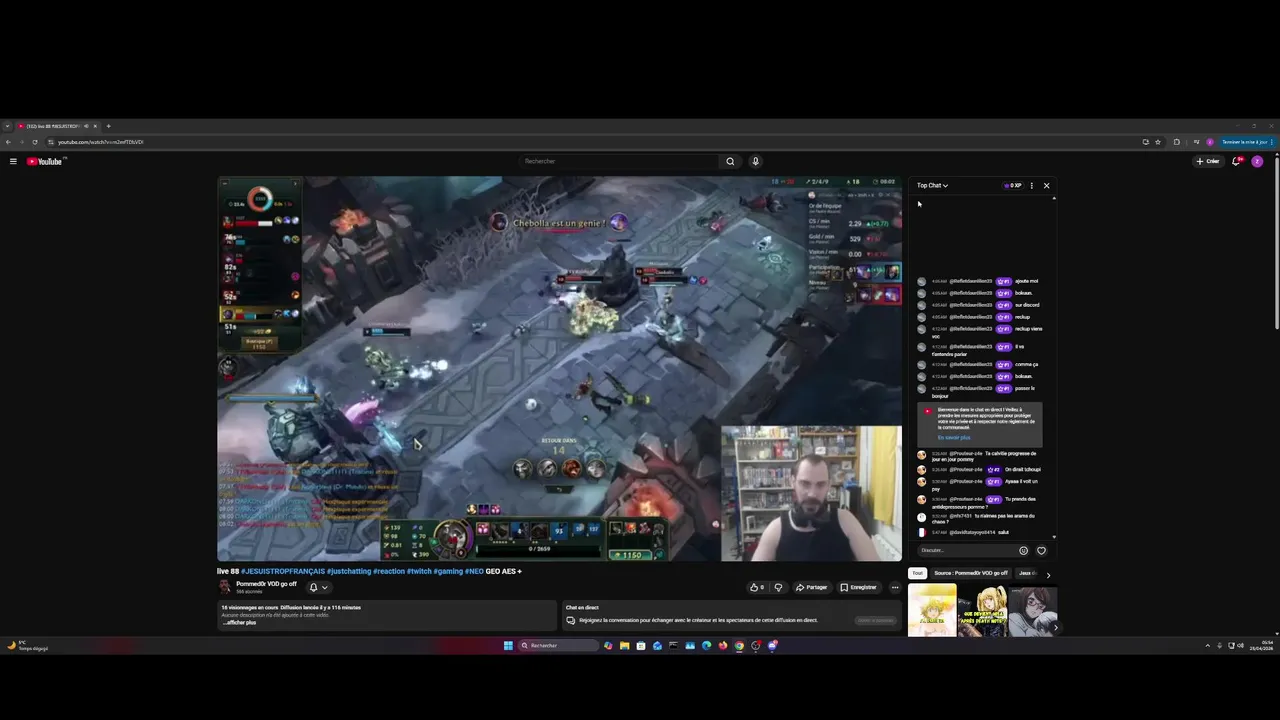Open the YouTube guide hamburger menu
The width and height of the screenshot is (1280, 720).
coord(13,161)
